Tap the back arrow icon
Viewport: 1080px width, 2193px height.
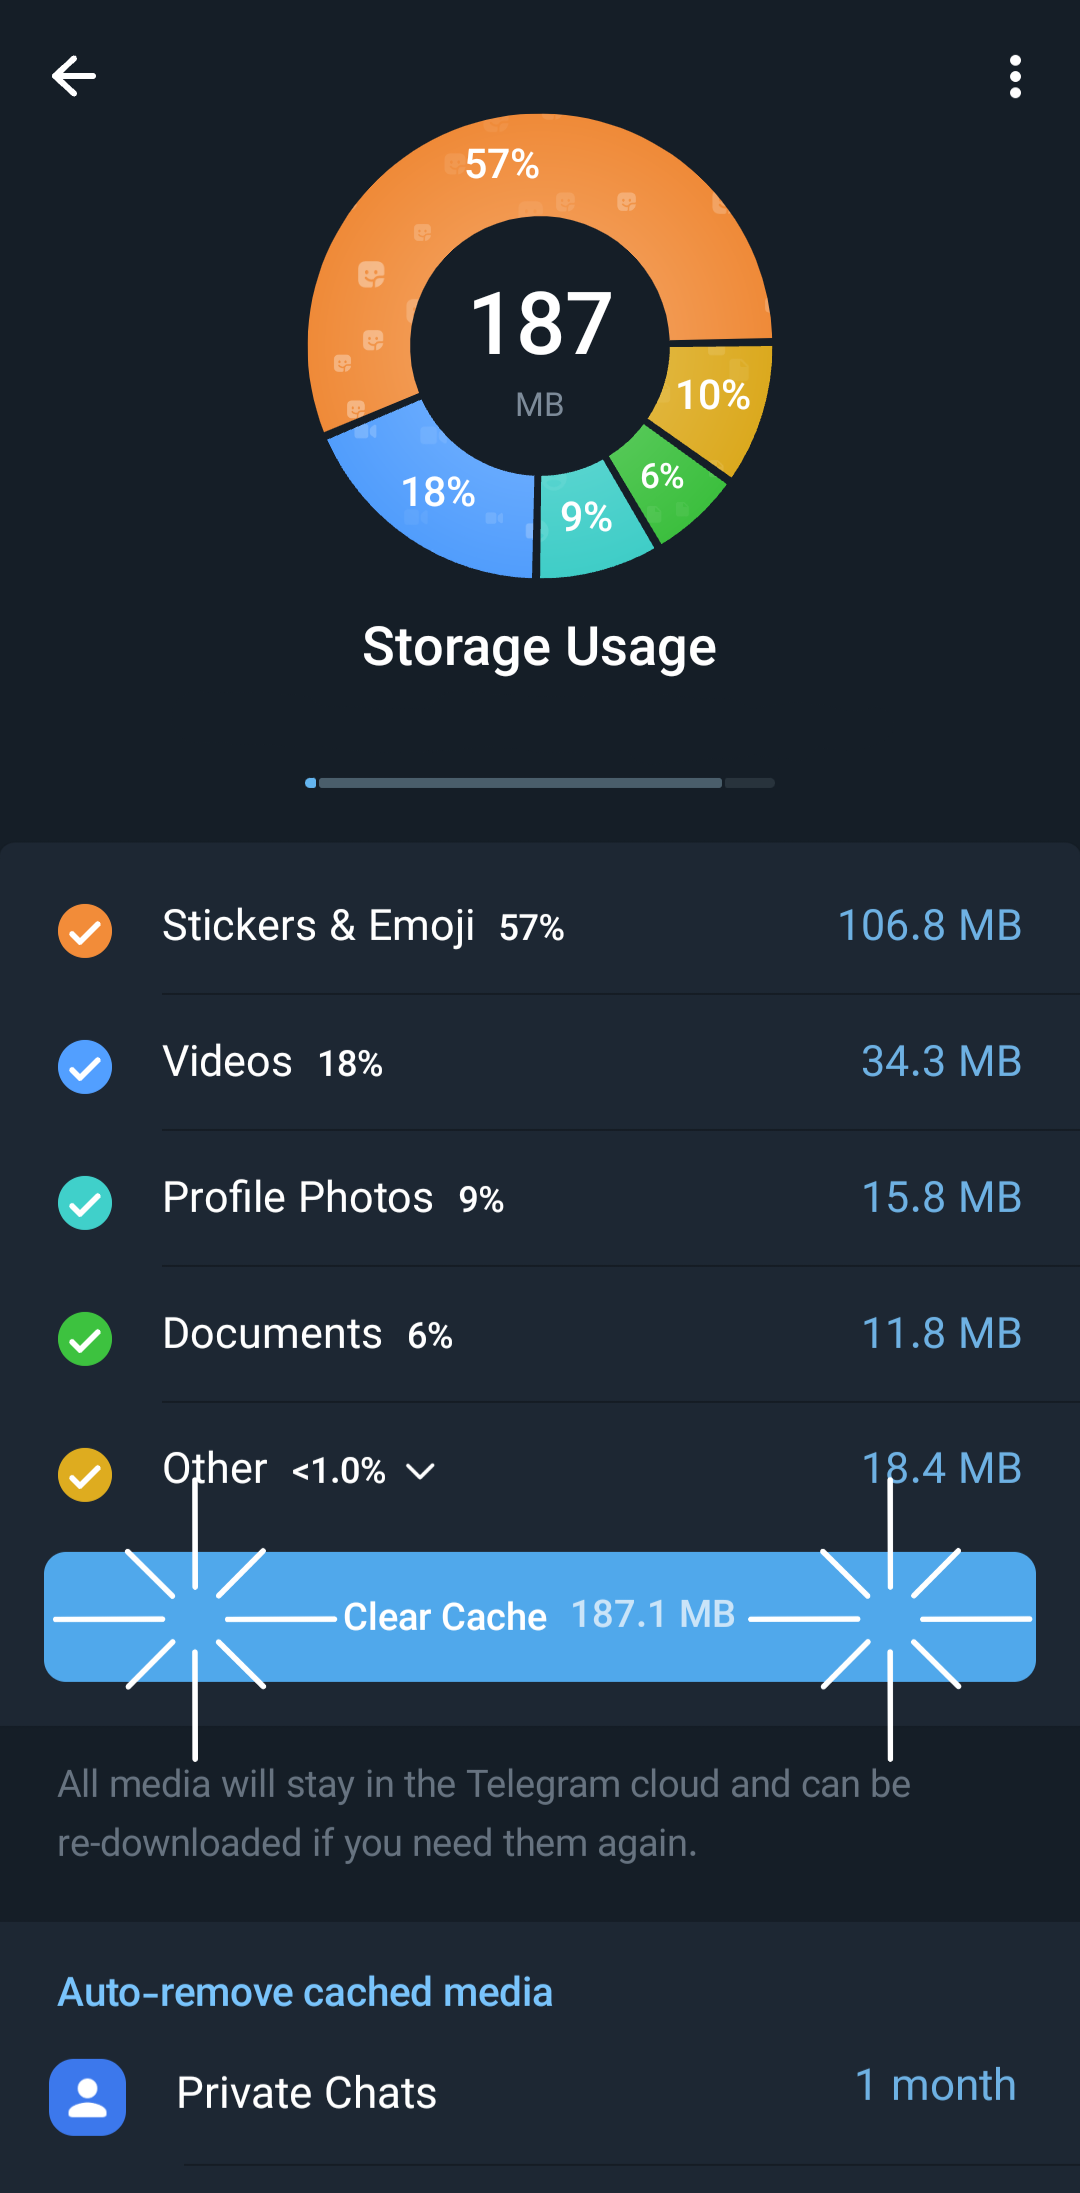pos(74,76)
